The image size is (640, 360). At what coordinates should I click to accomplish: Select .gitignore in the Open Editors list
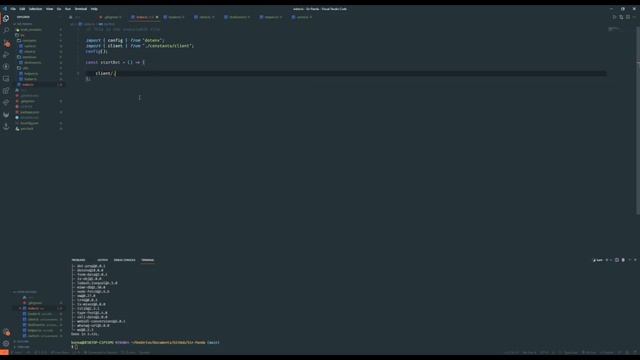(35, 303)
